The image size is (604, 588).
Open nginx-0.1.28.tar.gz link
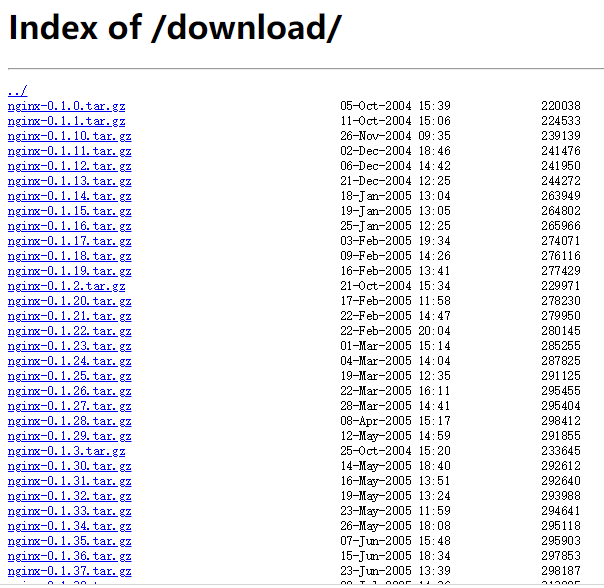[x=69, y=422]
